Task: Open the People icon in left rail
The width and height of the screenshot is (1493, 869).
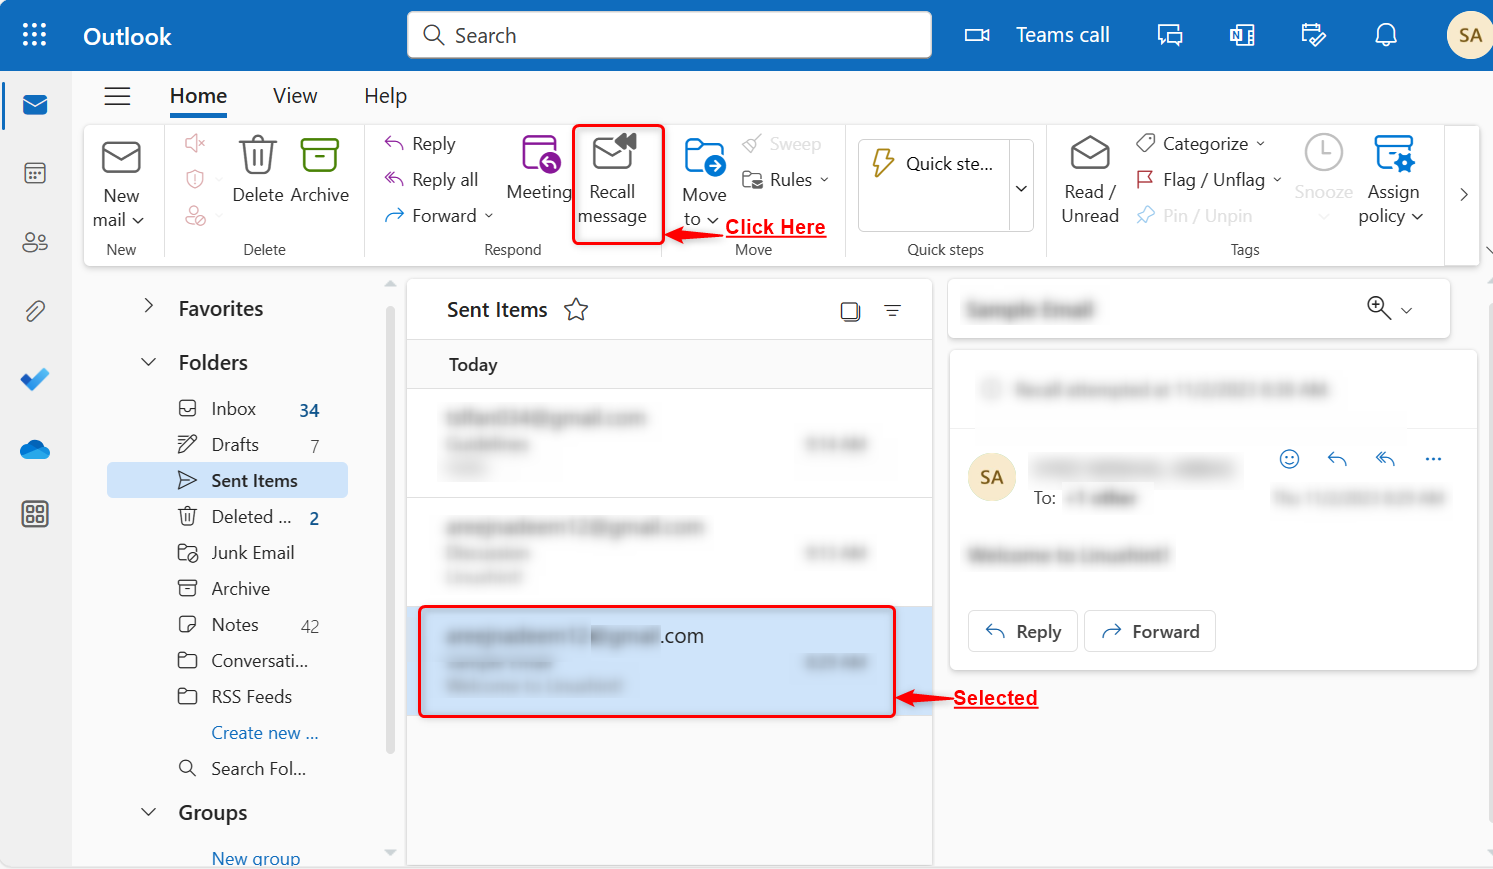Action: coord(35,242)
